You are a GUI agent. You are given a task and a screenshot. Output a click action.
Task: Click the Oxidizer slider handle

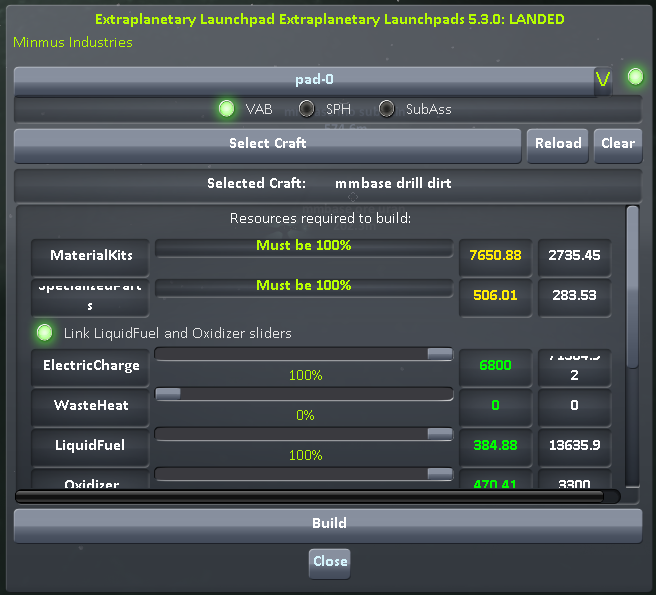pyautogui.click(x=440, y=474)
